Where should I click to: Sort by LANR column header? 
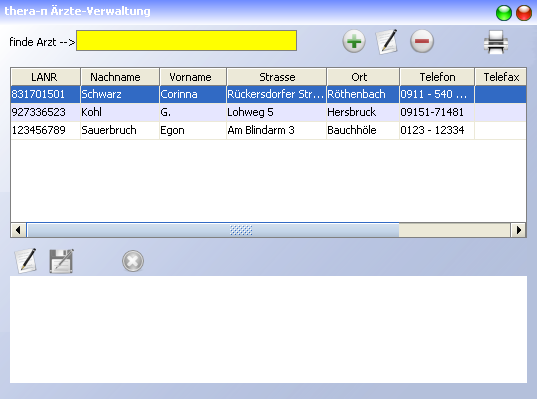pos(45,77)
